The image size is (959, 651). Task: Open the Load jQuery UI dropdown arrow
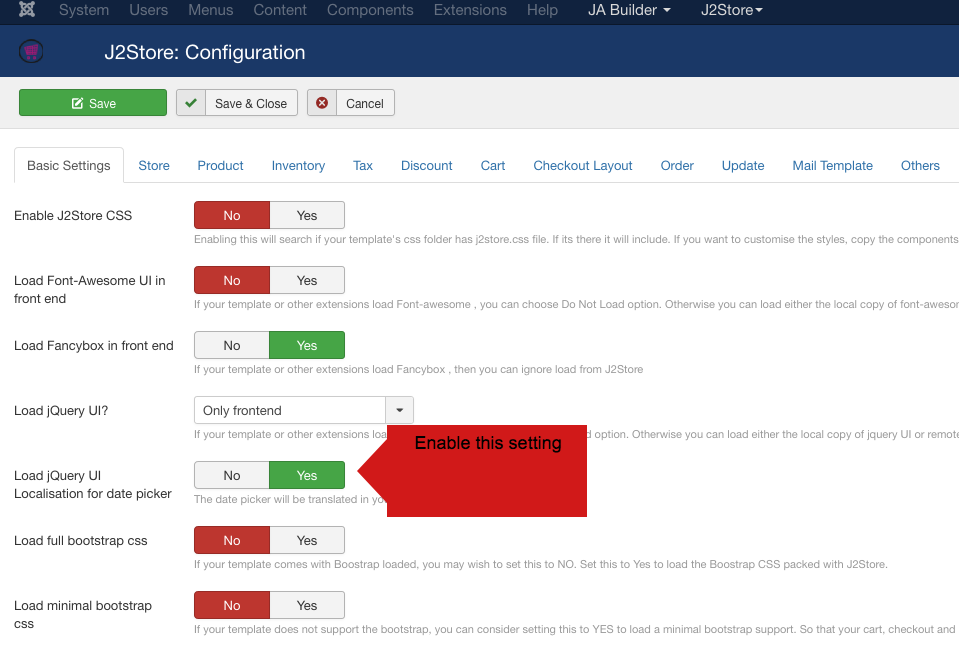coord(399,410)
